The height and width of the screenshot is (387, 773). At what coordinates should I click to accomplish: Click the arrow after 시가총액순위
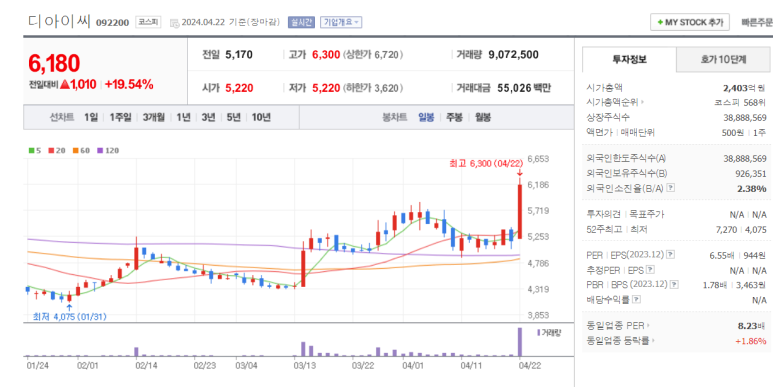pyautogui.click(x=642, y=103)
